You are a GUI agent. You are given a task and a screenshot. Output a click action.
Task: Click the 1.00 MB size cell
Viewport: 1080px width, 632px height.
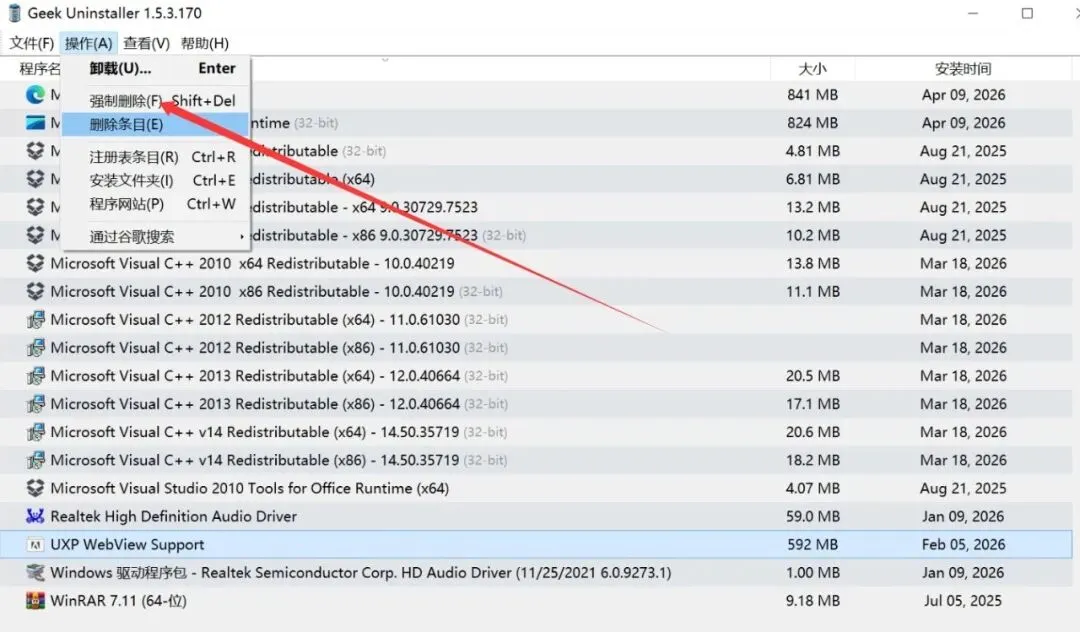(x=812, y=573)
